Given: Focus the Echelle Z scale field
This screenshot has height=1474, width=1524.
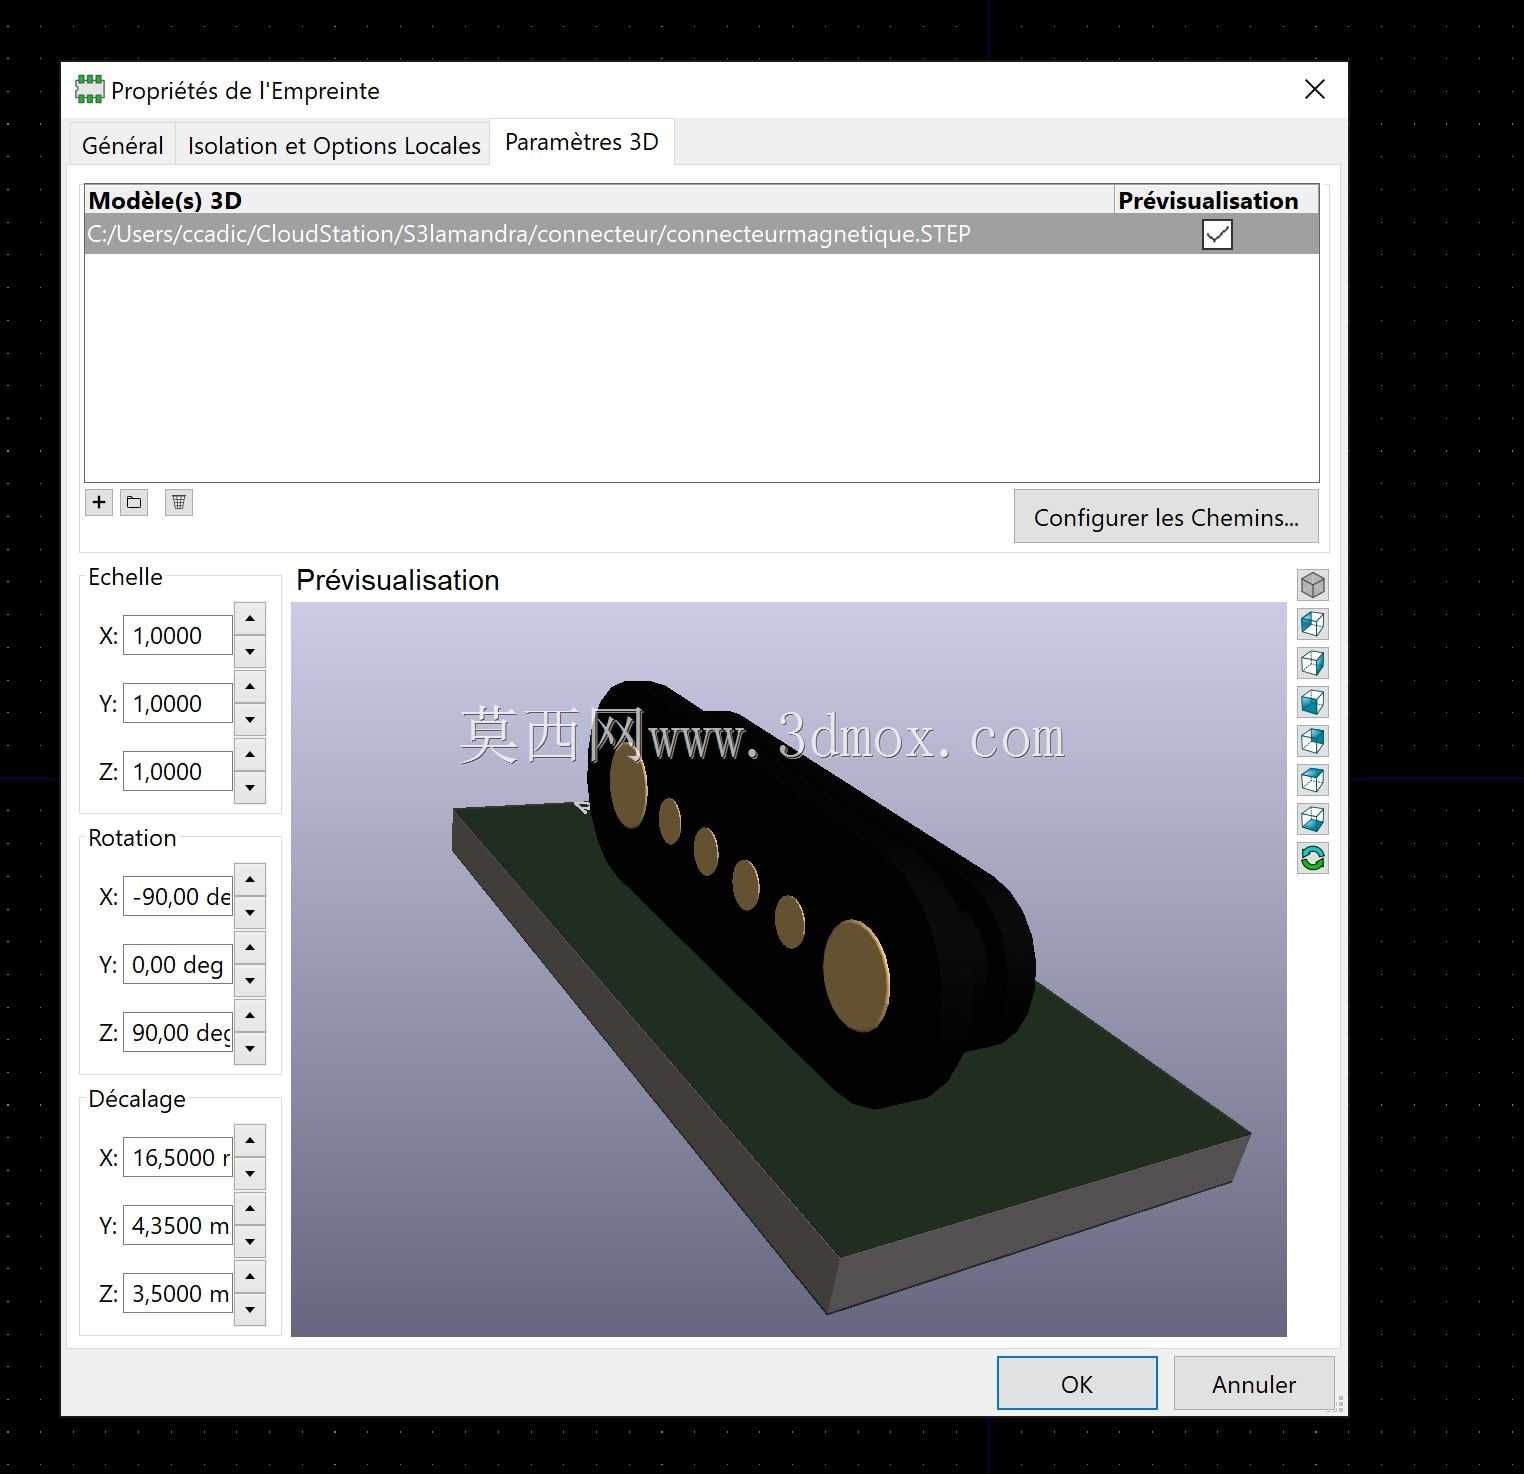Looking at the screenshot, I should tap(178, 771).
